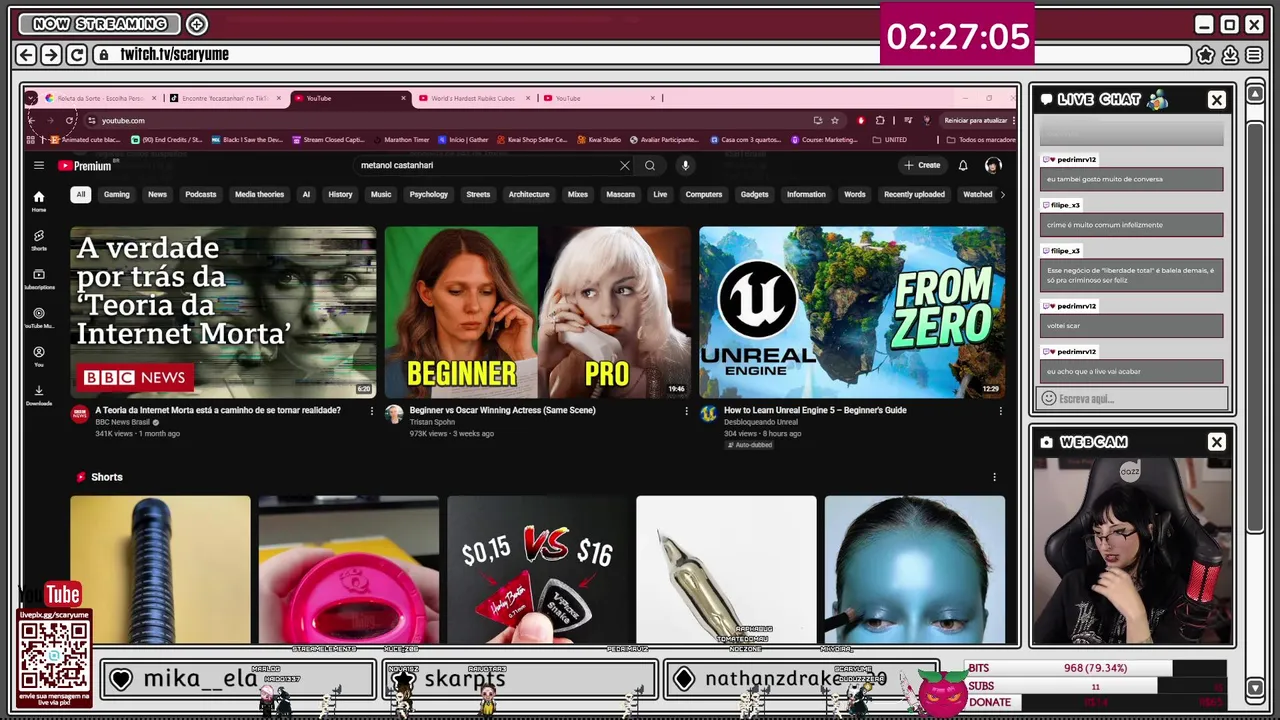Screen dimensions: 1280x720
Task: Select the All category chip
Action: pyautogui.click(x=81, y=194)
